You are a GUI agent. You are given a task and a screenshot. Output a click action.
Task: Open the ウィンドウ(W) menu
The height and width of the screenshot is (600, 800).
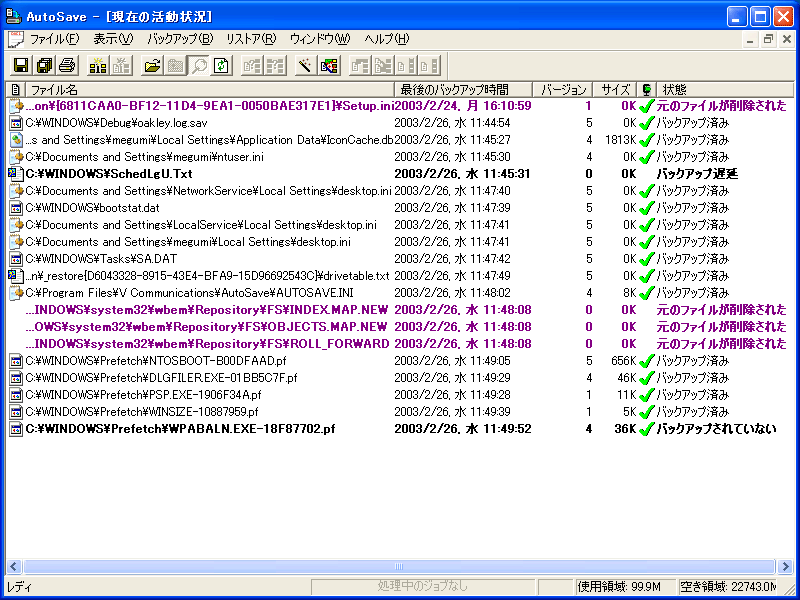tap(320, 39)
